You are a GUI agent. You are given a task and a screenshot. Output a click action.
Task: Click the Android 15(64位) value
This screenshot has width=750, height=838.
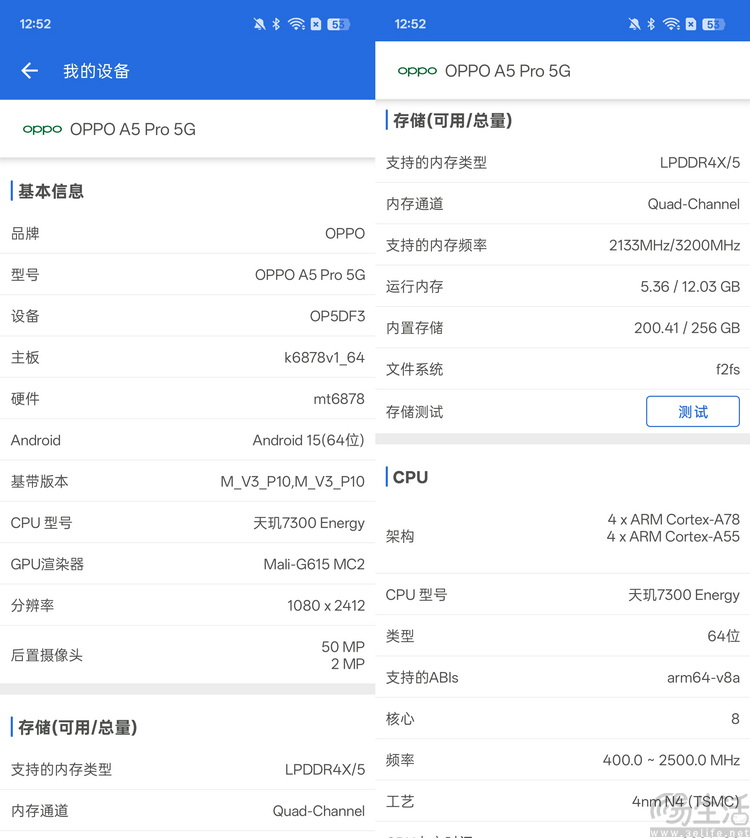pos(308,440)
